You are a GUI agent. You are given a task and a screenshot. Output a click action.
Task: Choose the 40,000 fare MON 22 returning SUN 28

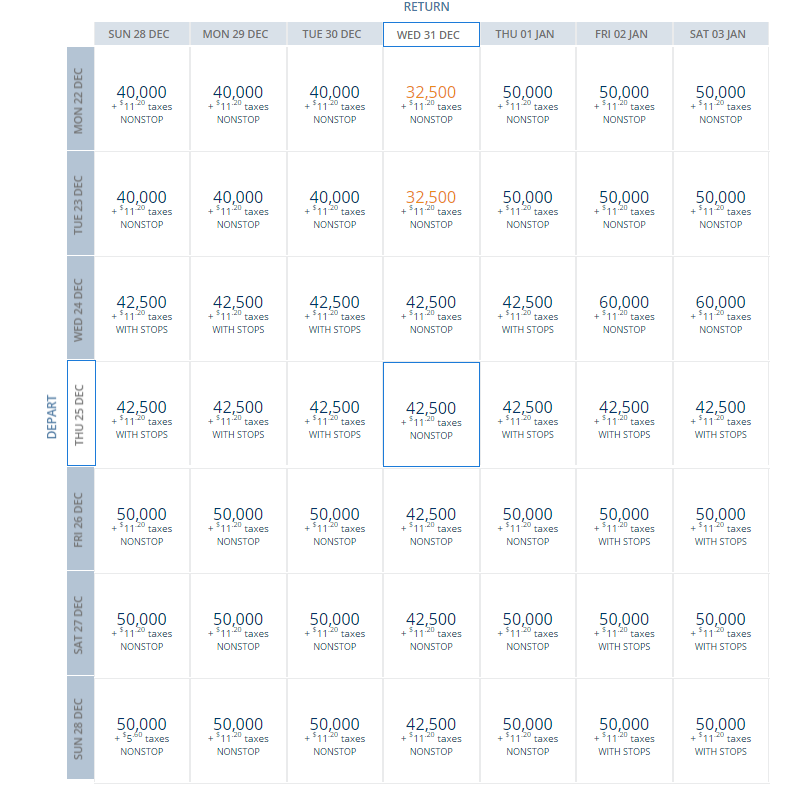point(142,99)
